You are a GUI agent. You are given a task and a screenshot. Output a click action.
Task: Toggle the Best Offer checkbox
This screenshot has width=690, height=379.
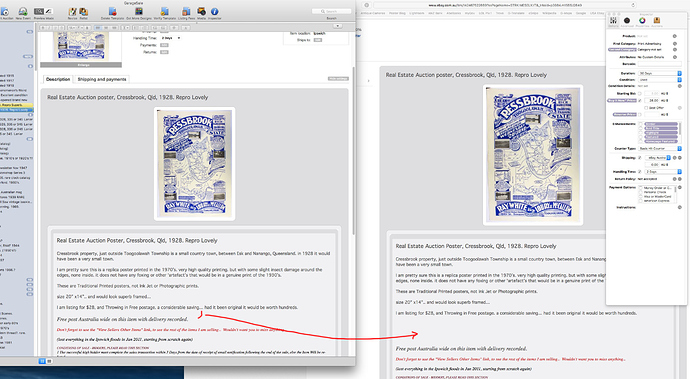click(x=646, y=108)
